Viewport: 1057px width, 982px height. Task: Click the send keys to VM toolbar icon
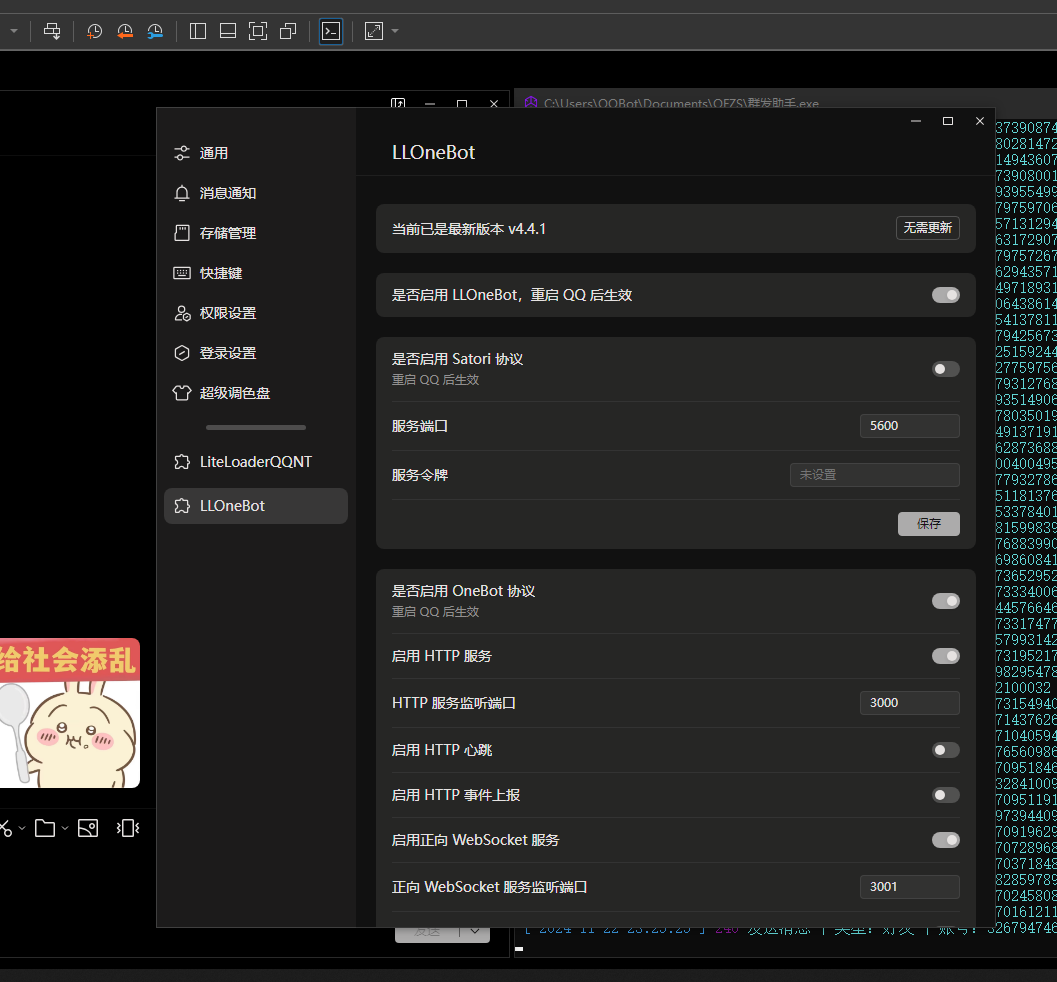(x=52, y=31)
